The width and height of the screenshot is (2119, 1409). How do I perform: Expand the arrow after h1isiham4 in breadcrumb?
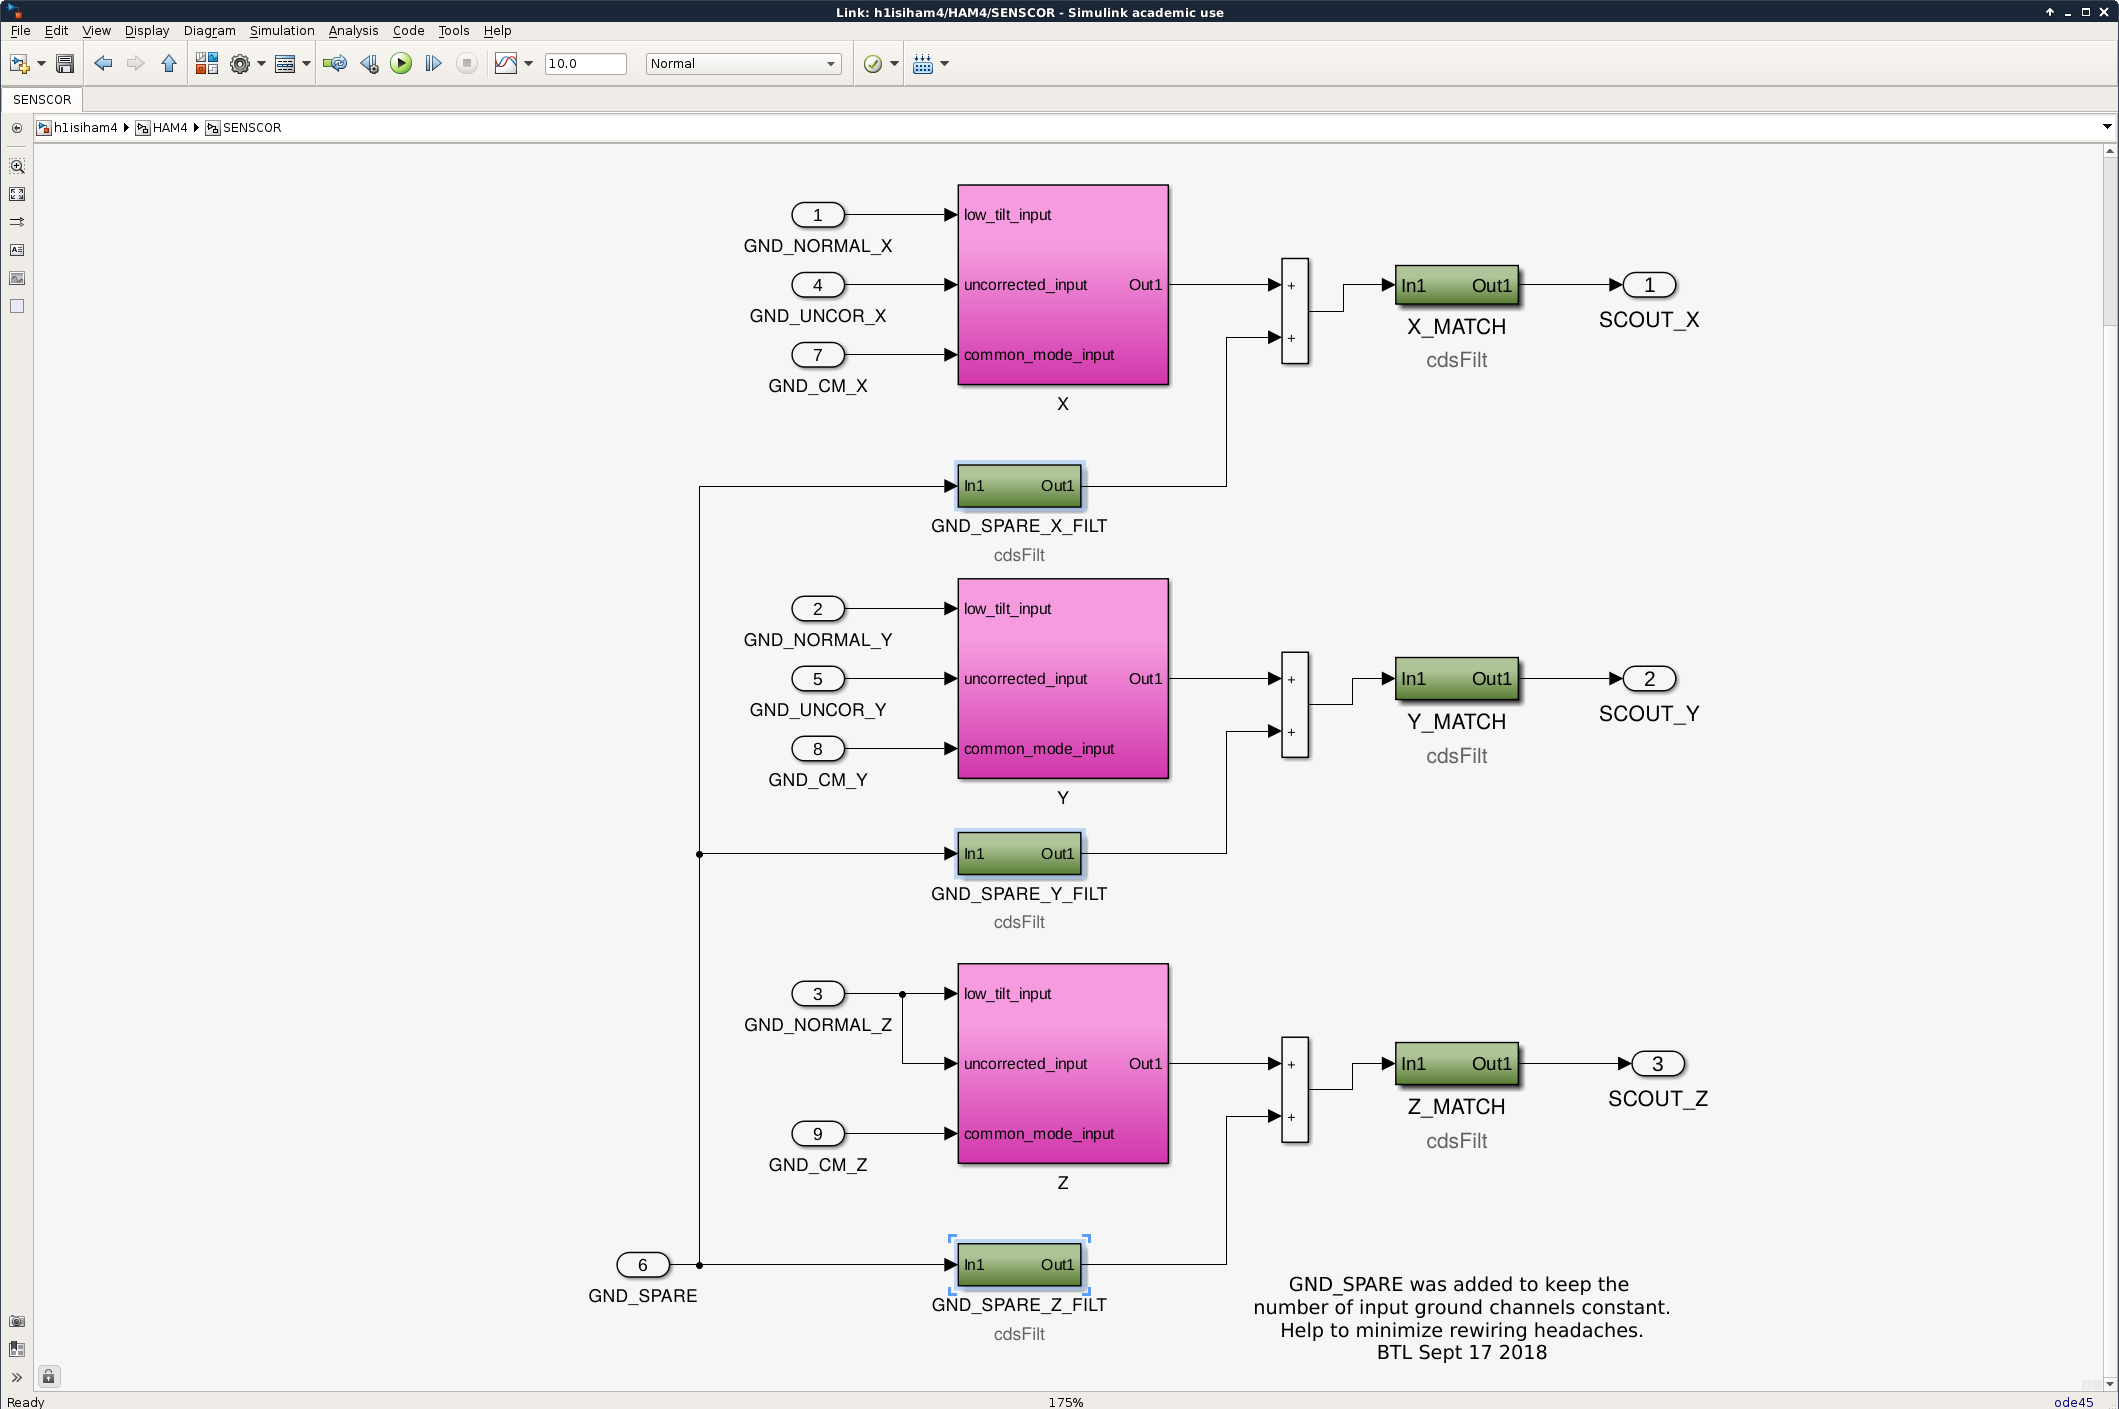coord(127,128)
